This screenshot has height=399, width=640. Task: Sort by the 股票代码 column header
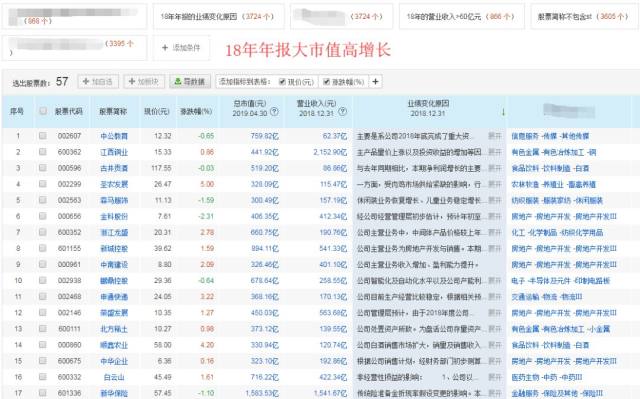[69, 111]
